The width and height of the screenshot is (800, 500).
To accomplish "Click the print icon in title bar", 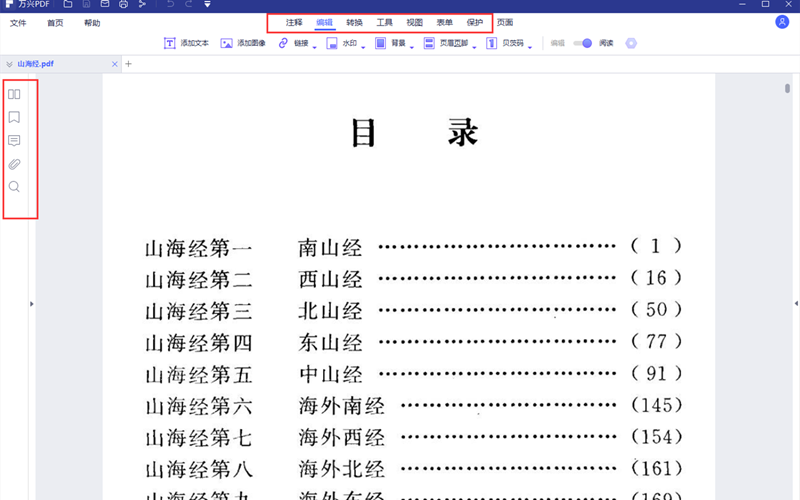I will [123, 5].
